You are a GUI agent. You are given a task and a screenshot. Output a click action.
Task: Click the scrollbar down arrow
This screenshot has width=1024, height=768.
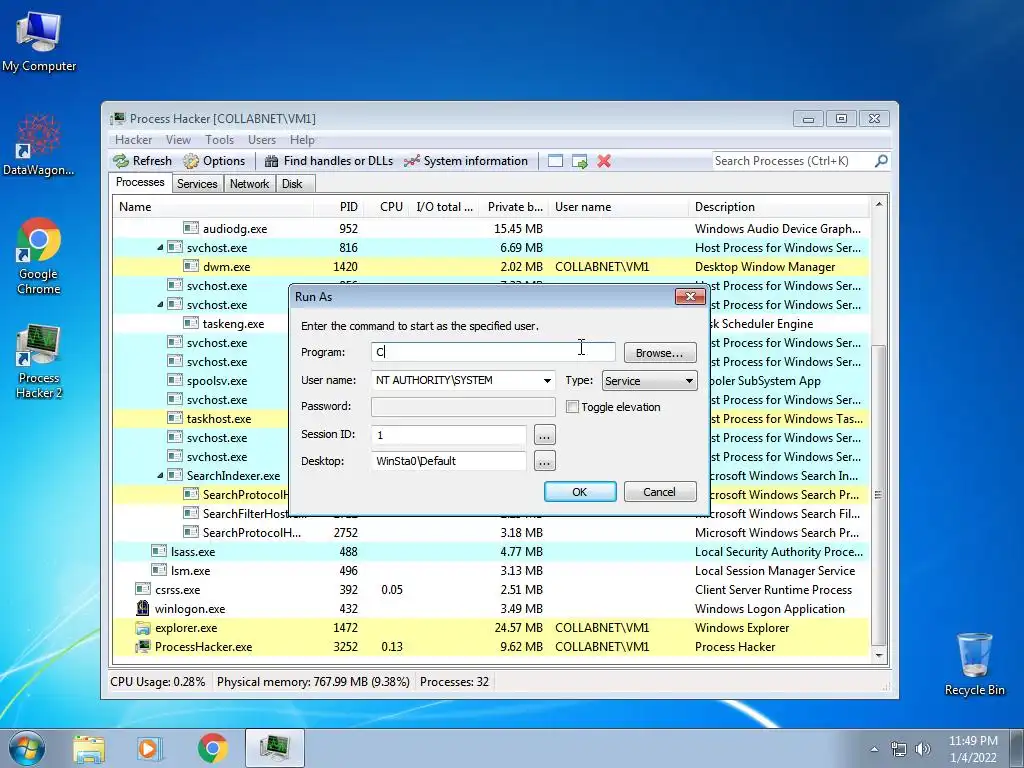point(879,655)
